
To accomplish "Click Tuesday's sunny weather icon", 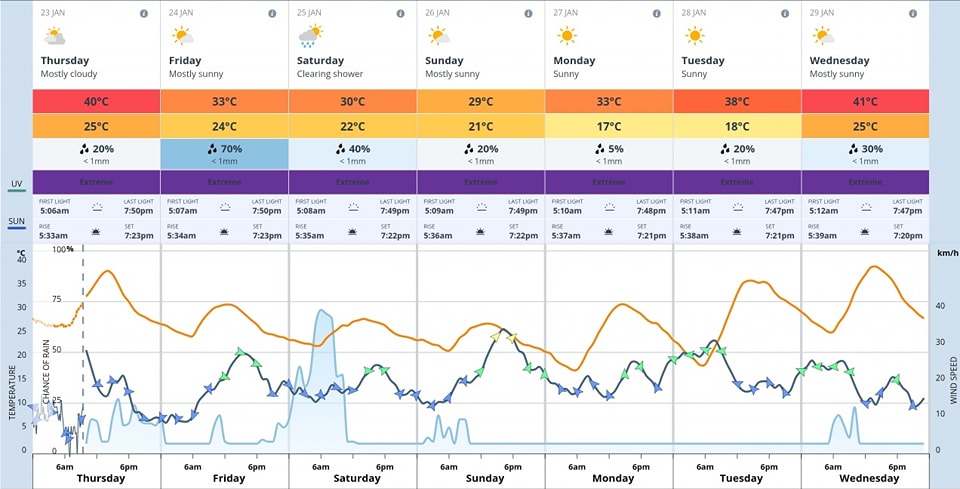I will (695, 36).
